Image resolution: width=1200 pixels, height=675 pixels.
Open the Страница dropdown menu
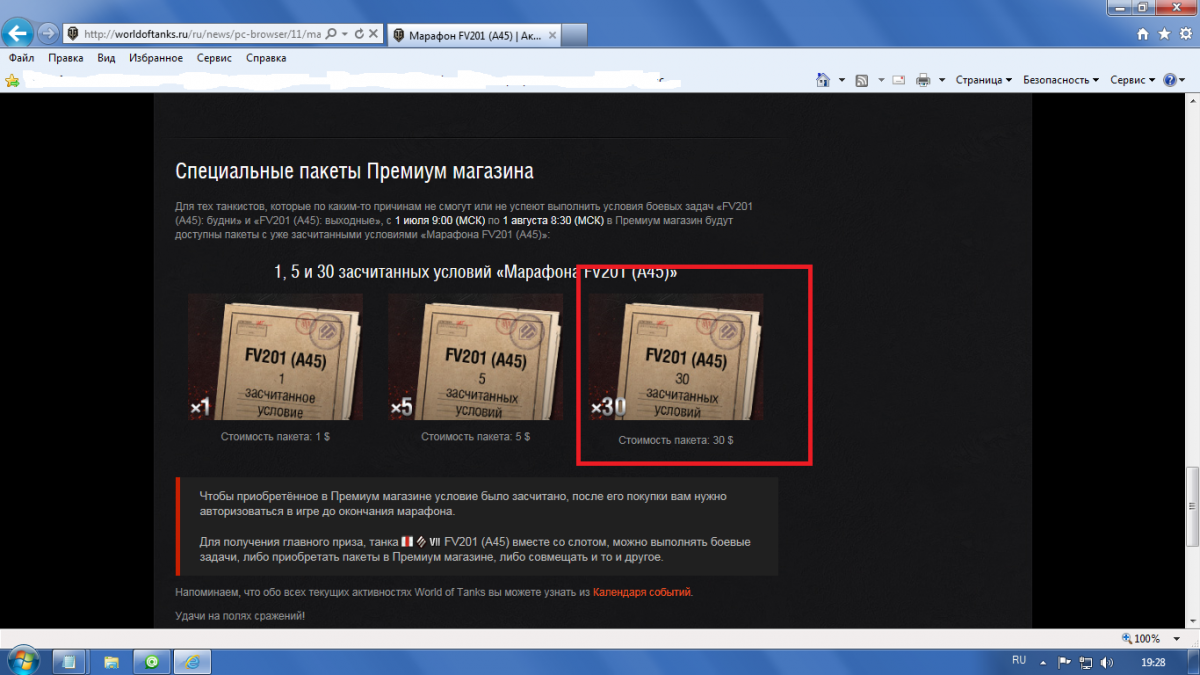(x=984, y=80)
